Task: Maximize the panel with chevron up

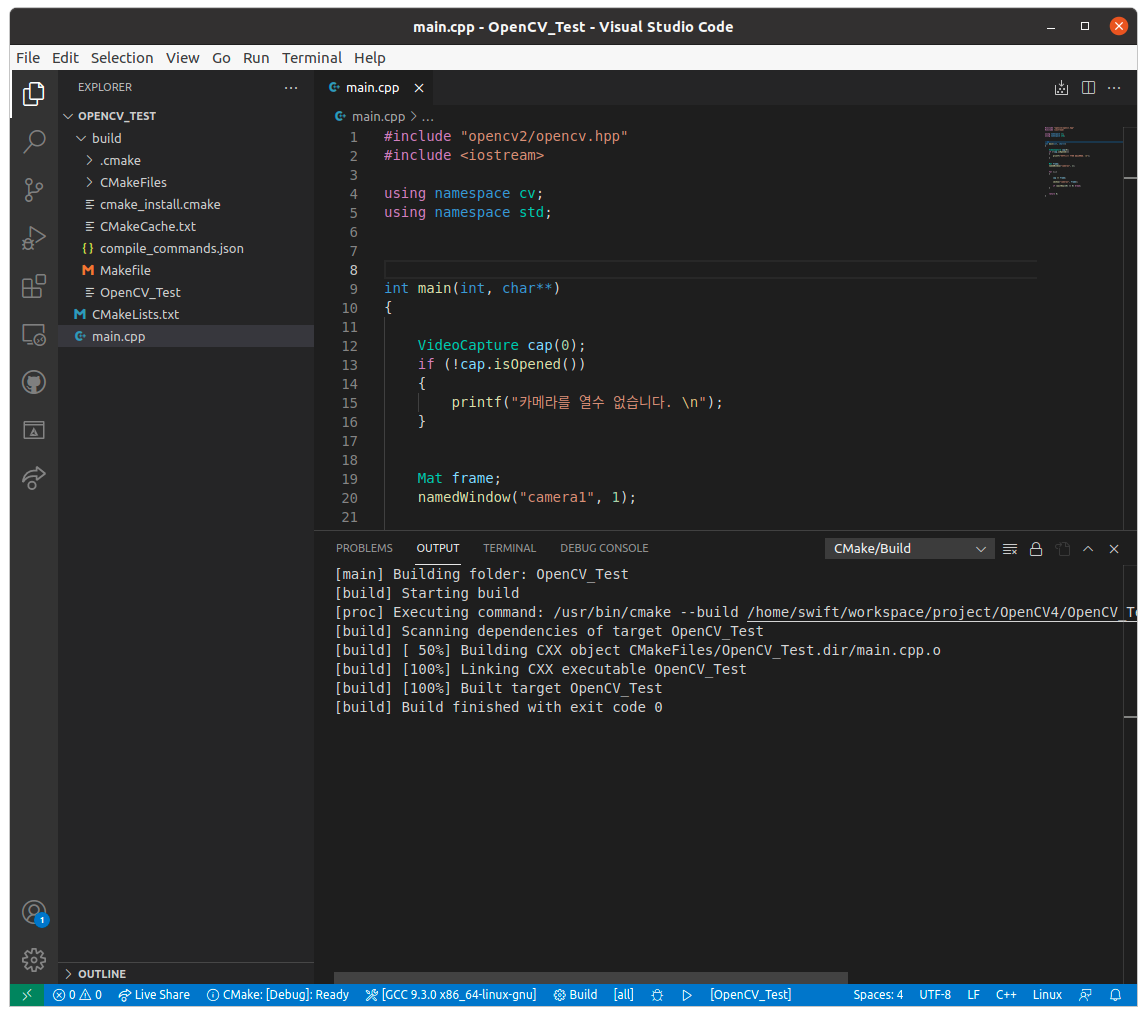Action: pyautogui.click(x=1088, y=549)
